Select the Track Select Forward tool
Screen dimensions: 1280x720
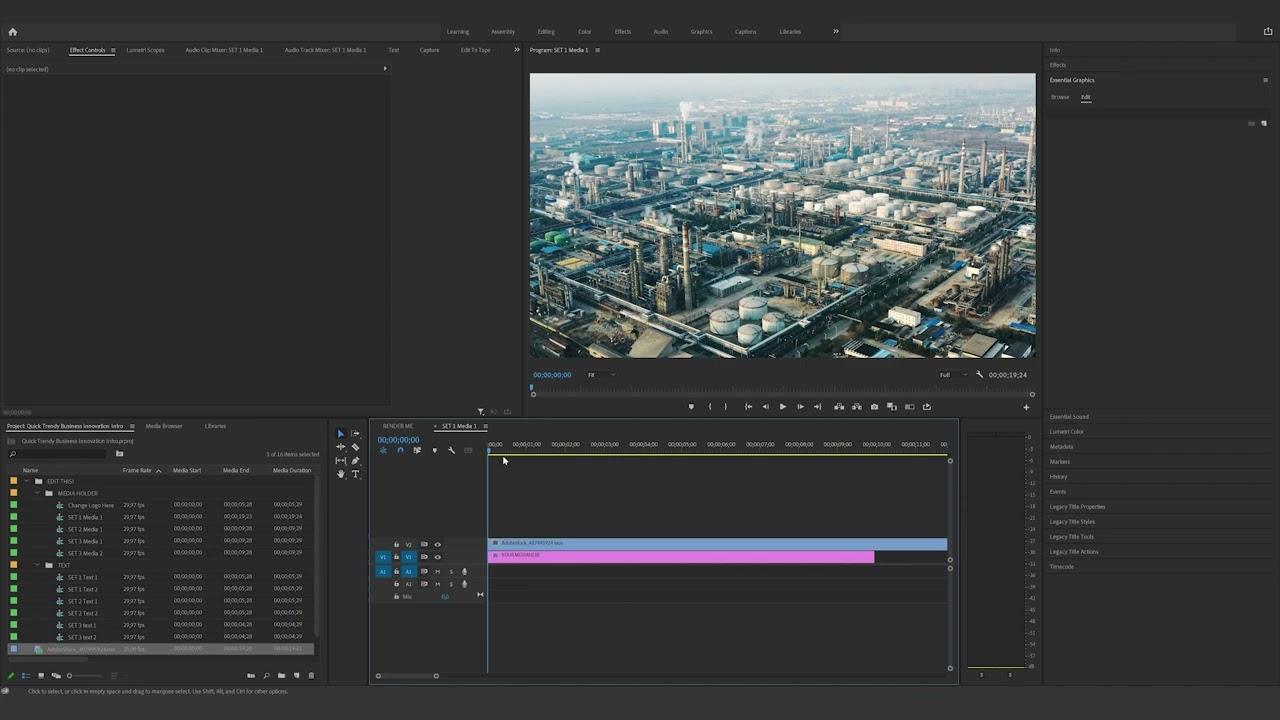(355, 434)
